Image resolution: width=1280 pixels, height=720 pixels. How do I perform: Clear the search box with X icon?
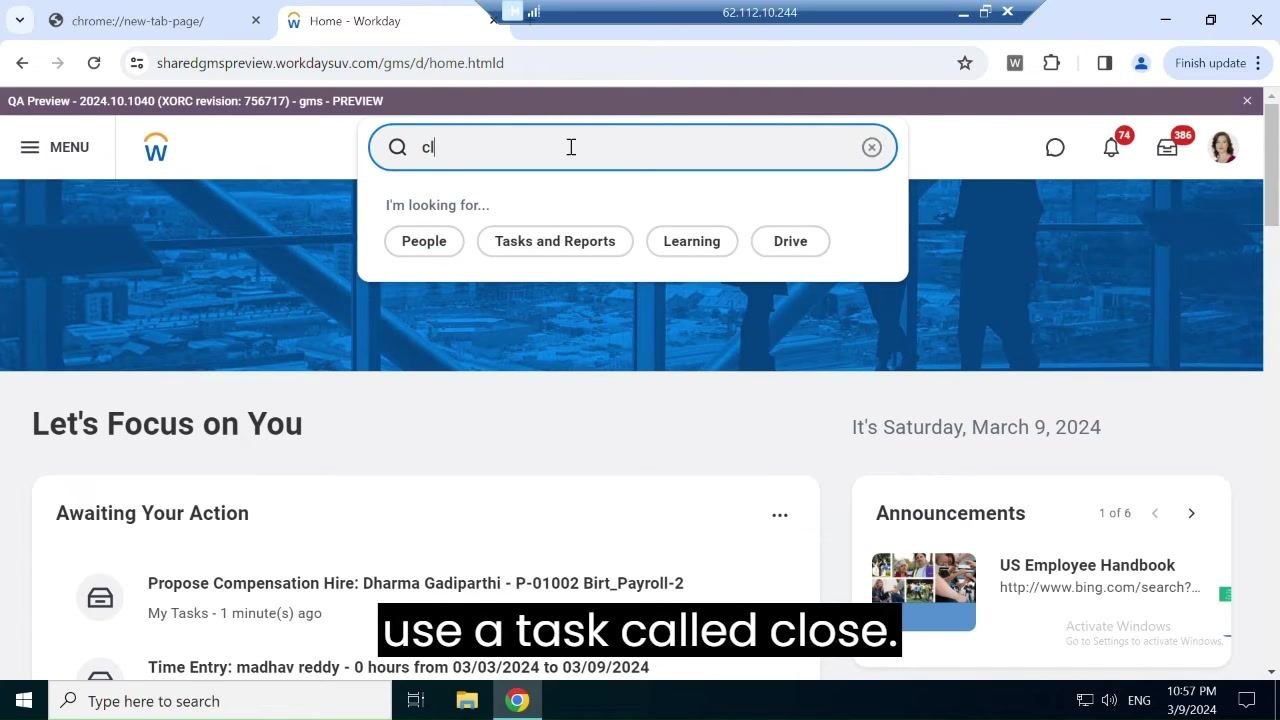coord(872,147)
